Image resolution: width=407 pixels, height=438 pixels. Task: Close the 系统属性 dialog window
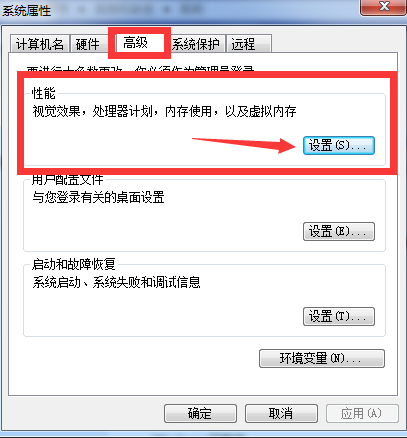pyautogui.click(x=383, y=7)
